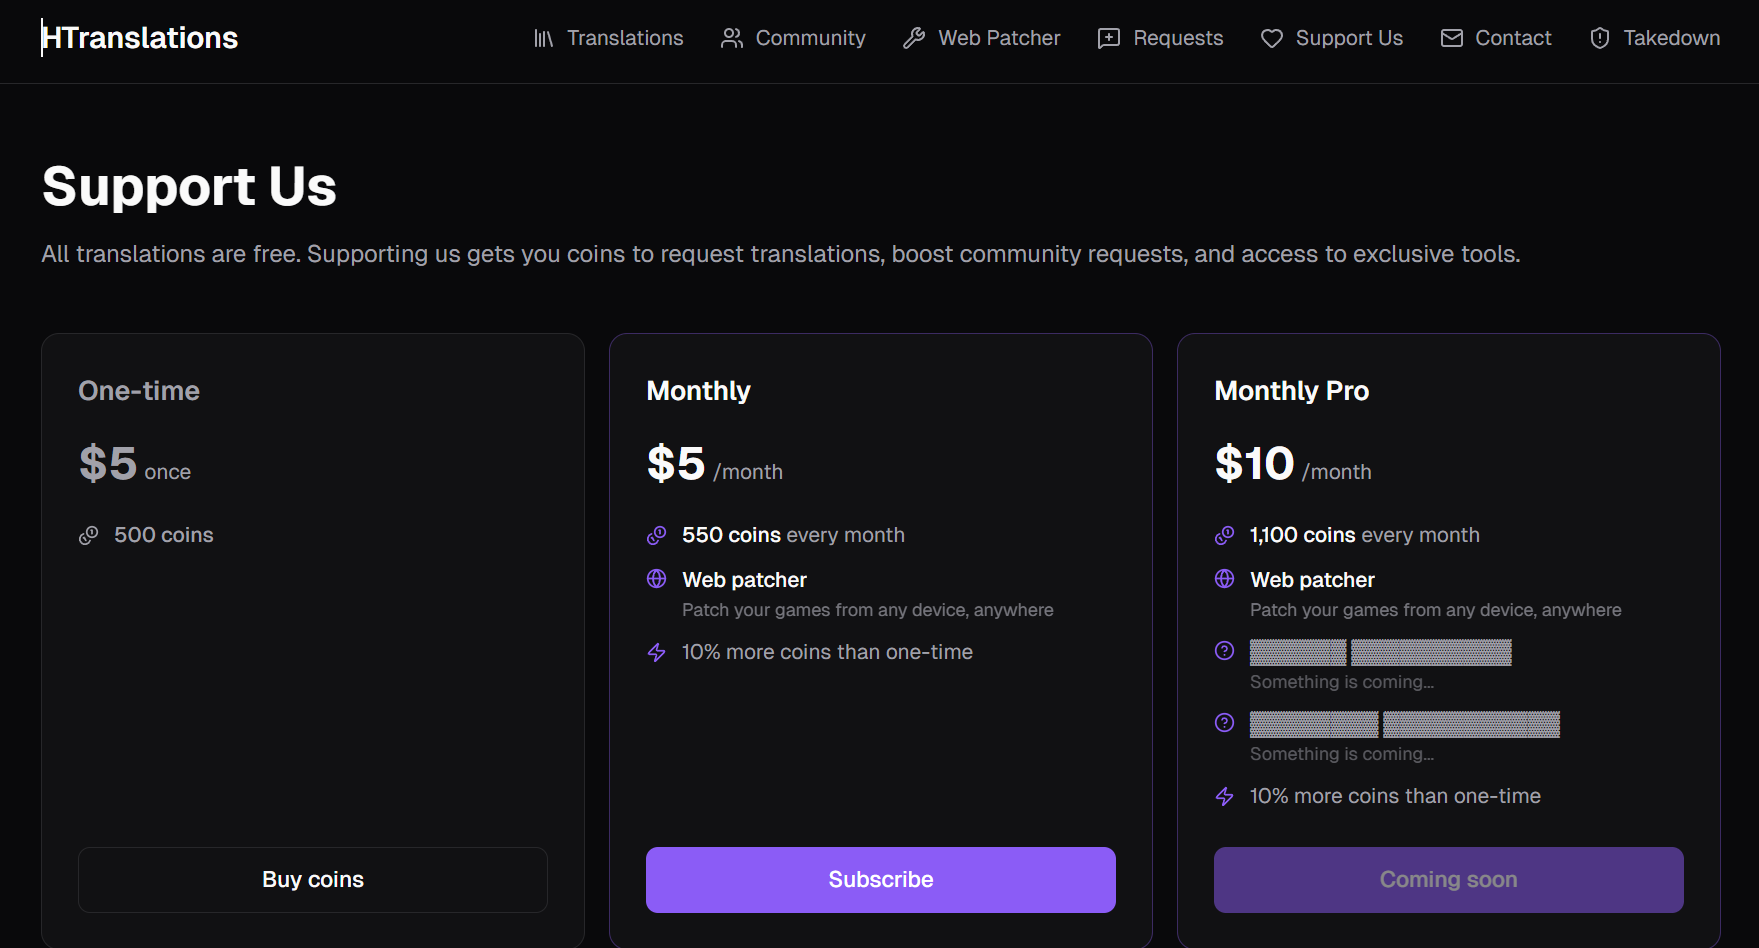
Task: Click 'Web patcher' feature in Monthly plan
Action: pos(744,580)
